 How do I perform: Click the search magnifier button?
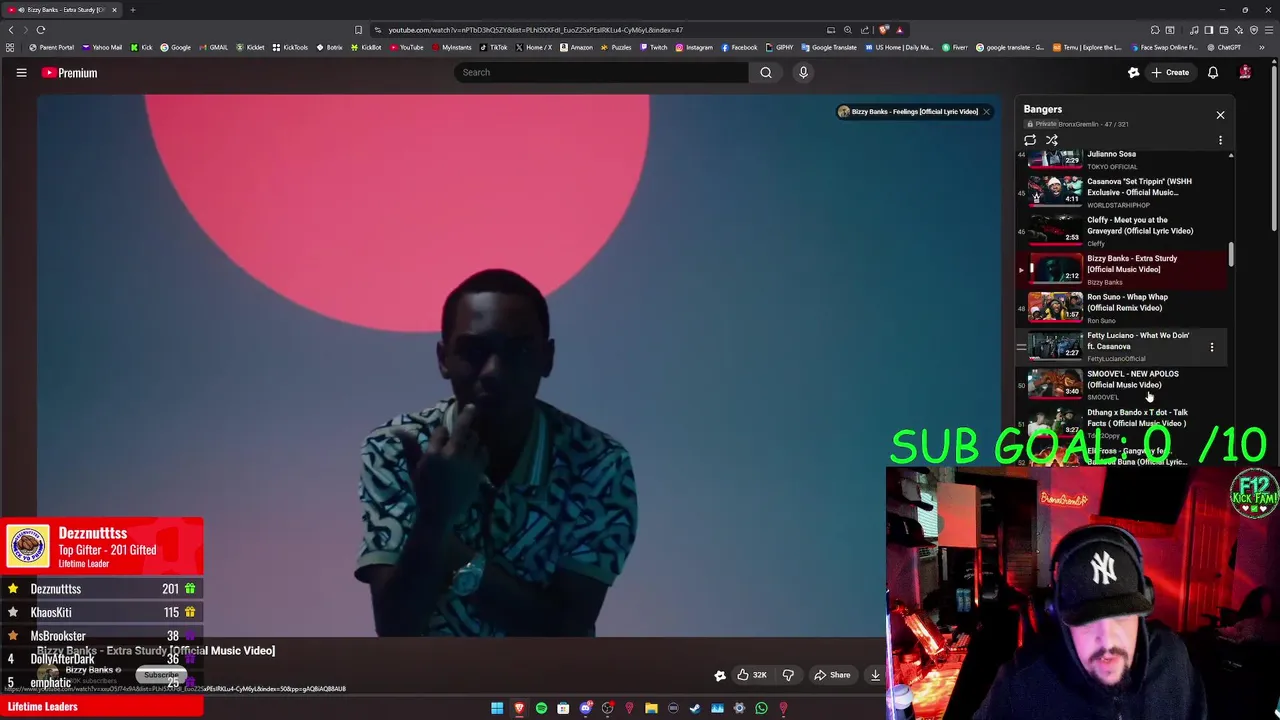click(766, 72)
